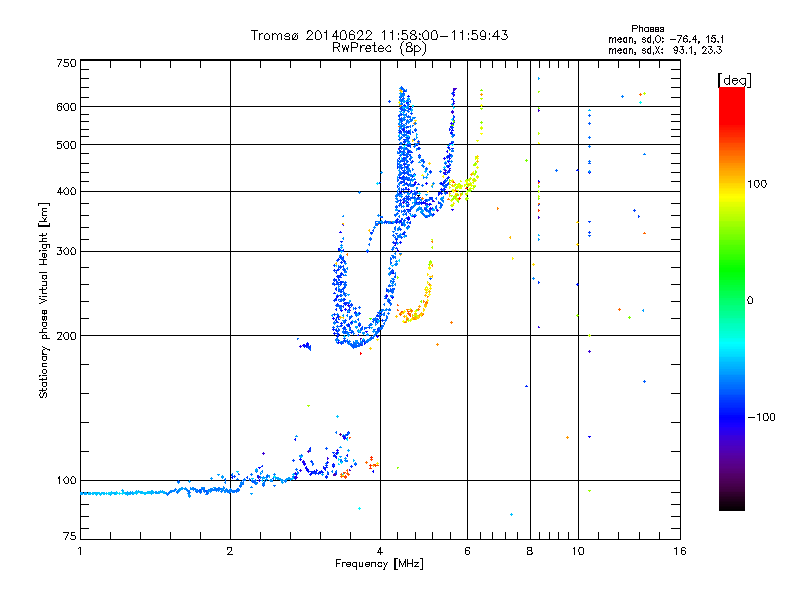Click the 'mean, sd,O: -76.4, 15.1' line
Viewport: 800px width, 600px height.
(x=666, y=39)
